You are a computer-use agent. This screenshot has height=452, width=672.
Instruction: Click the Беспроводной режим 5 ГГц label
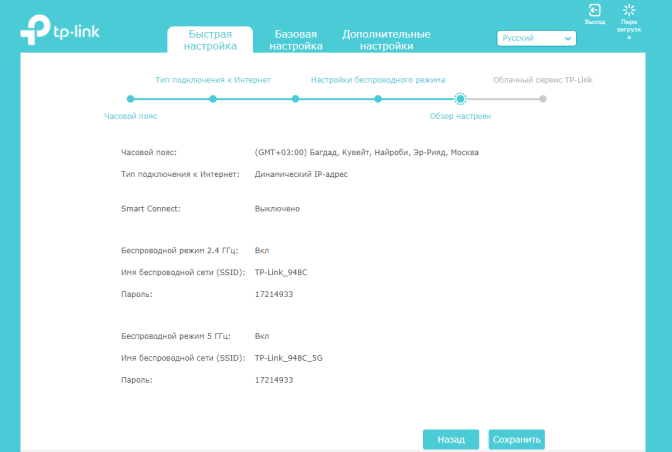[176, 336]
